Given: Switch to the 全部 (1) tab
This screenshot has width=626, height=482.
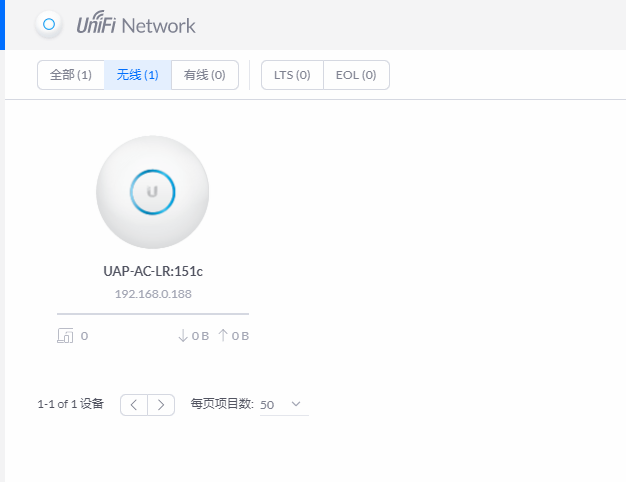Looking at the screenshot, I should 71,75.
